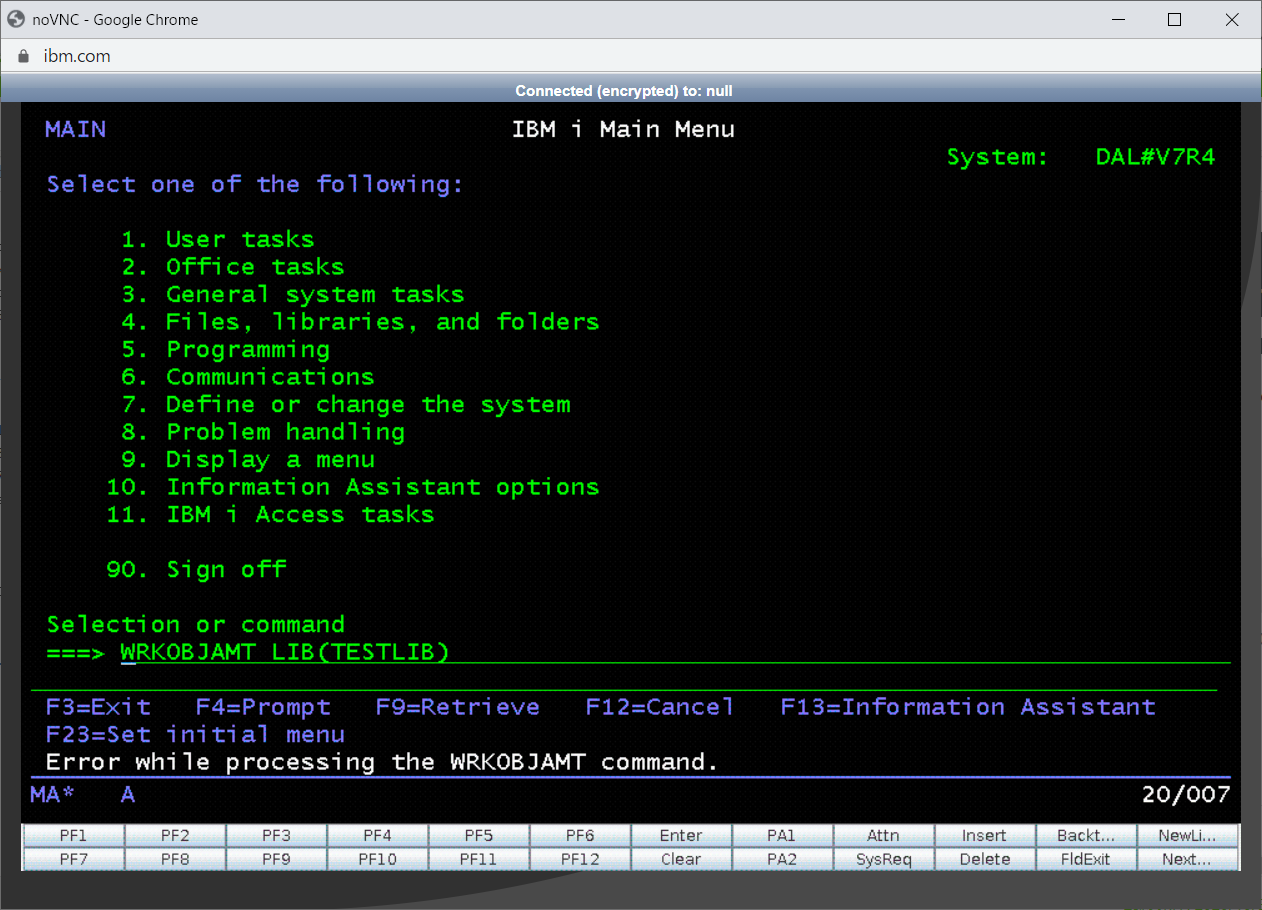Image resolution: width=1262 pixels, height=910 pixels.
Task: Click the Insert key button
Action: point(985,835)
